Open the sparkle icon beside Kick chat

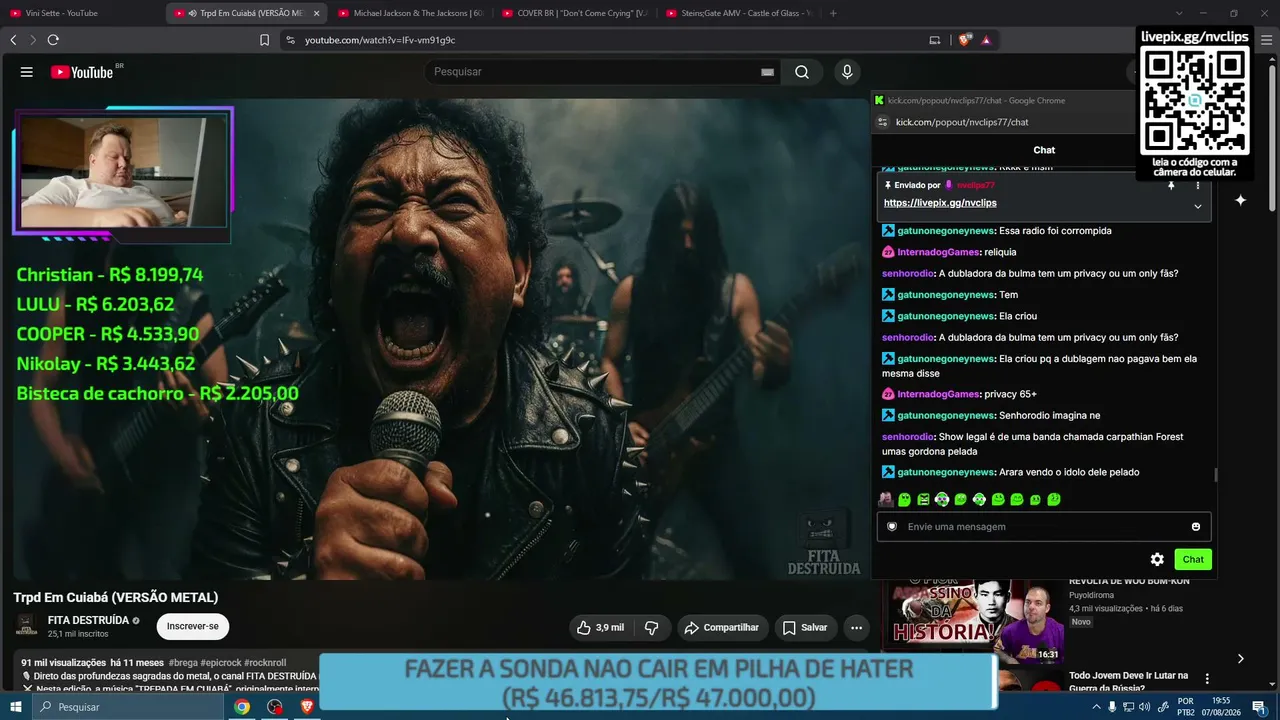[1240, 200]
